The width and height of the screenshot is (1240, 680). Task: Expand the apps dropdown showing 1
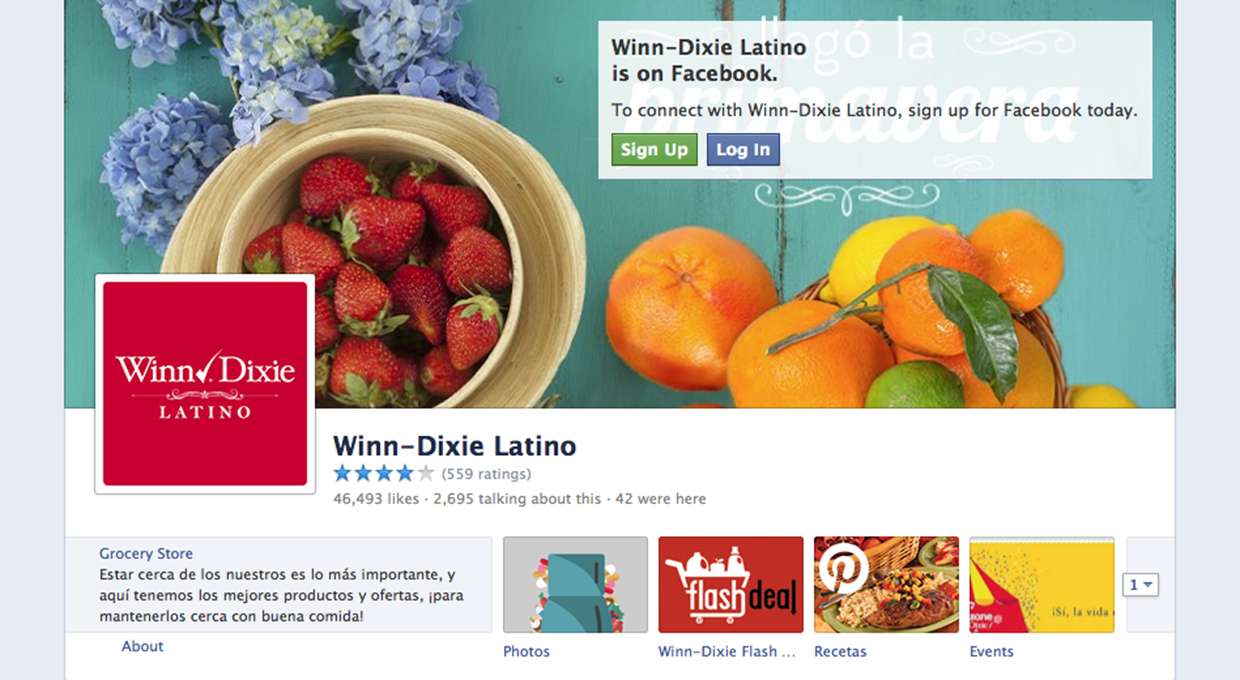[x=1141, y=585]
